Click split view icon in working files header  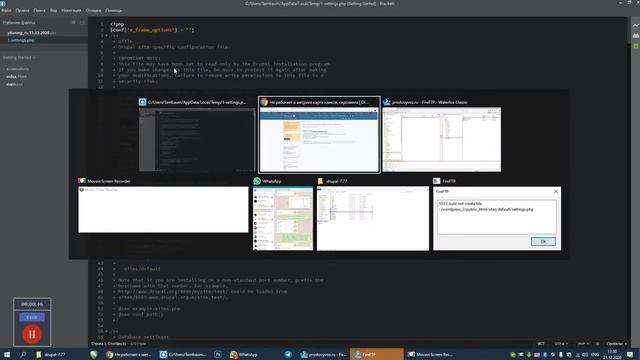click(82, 22)
